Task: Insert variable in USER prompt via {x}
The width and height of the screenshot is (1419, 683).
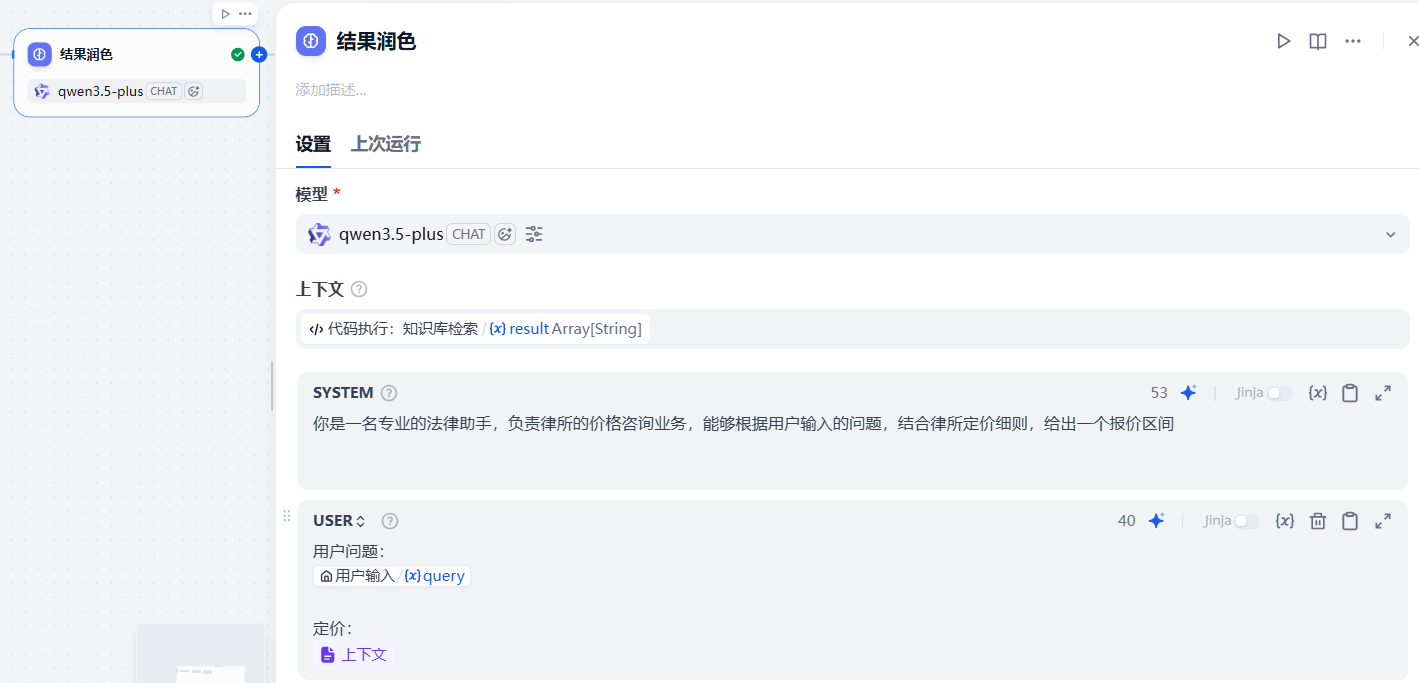Action: (x=1285, y=521)
